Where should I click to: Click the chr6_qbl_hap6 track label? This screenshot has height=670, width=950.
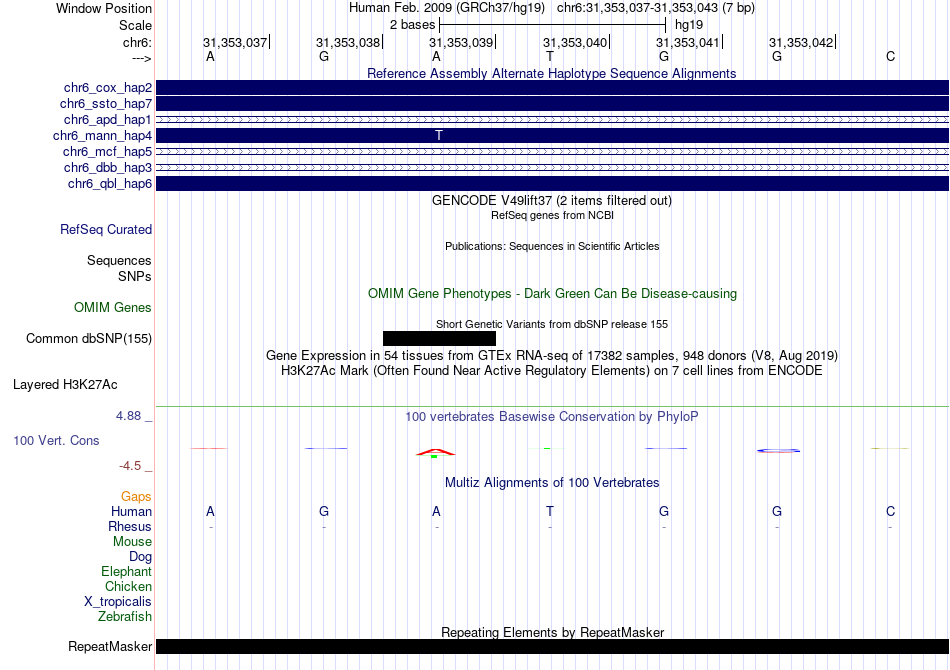110,184
